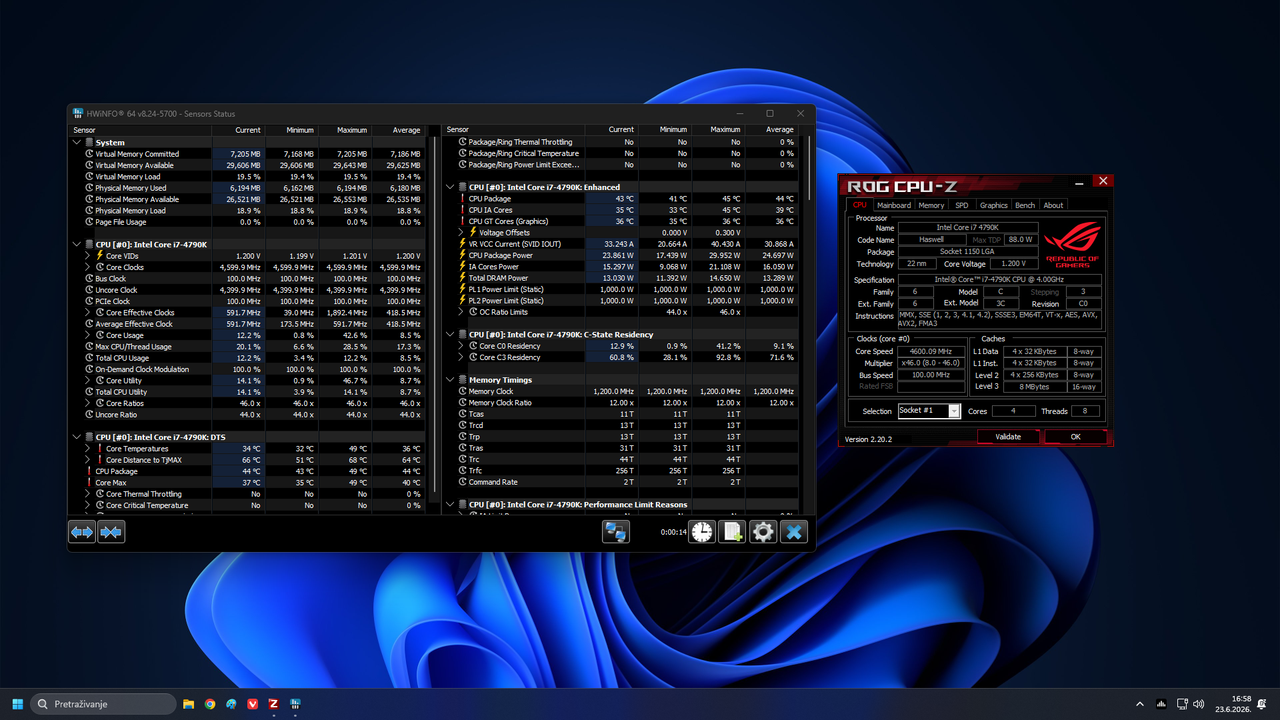Expand the OC Ratio Limits row
The image size is (1280, 720).
point(461,312)
